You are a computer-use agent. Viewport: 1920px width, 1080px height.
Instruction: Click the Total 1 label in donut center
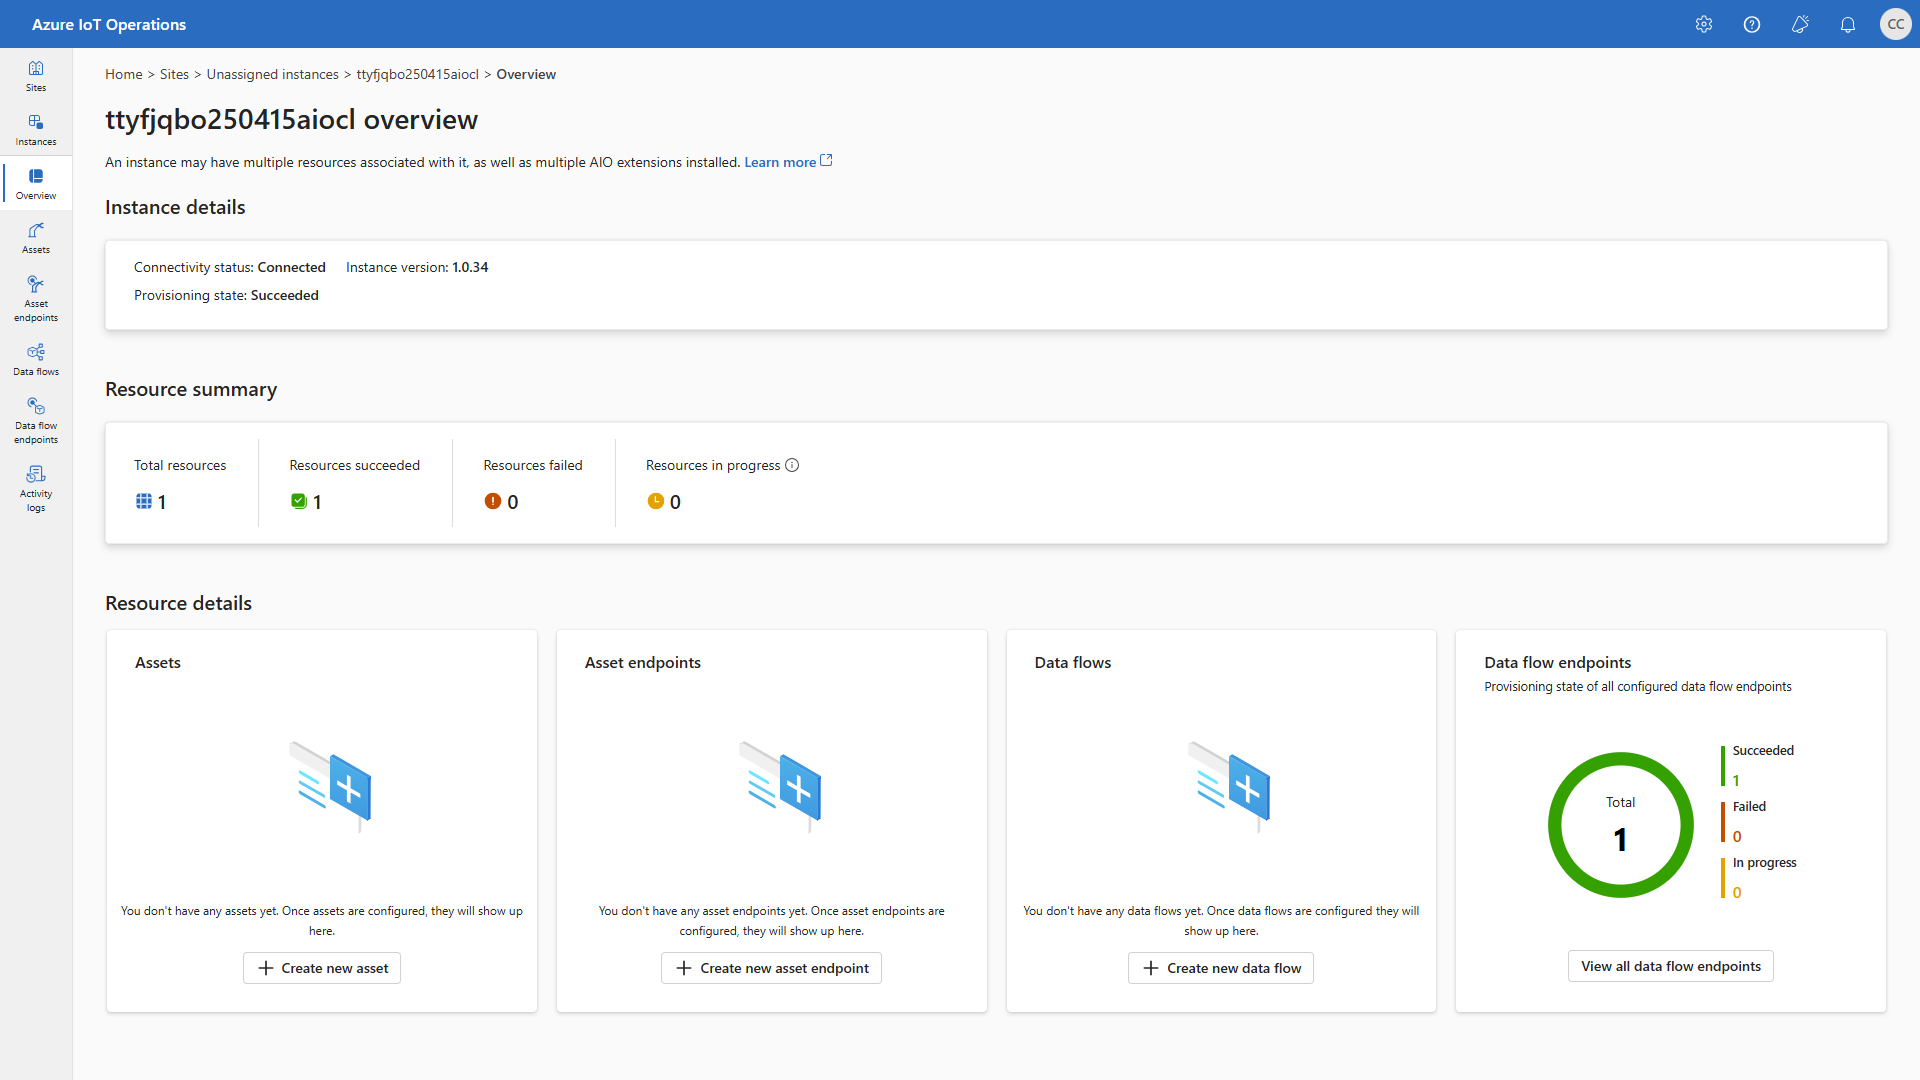click(x=1621, y=825)
